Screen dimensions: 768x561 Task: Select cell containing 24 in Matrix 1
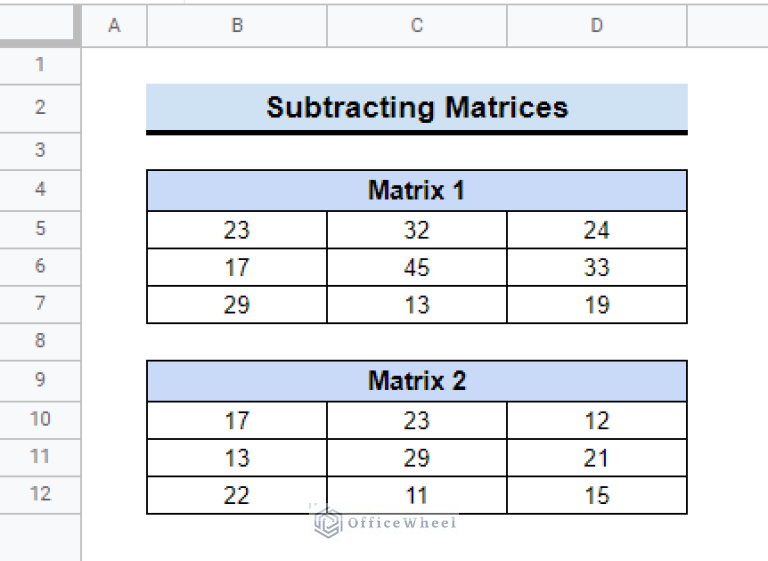(597, 230)
